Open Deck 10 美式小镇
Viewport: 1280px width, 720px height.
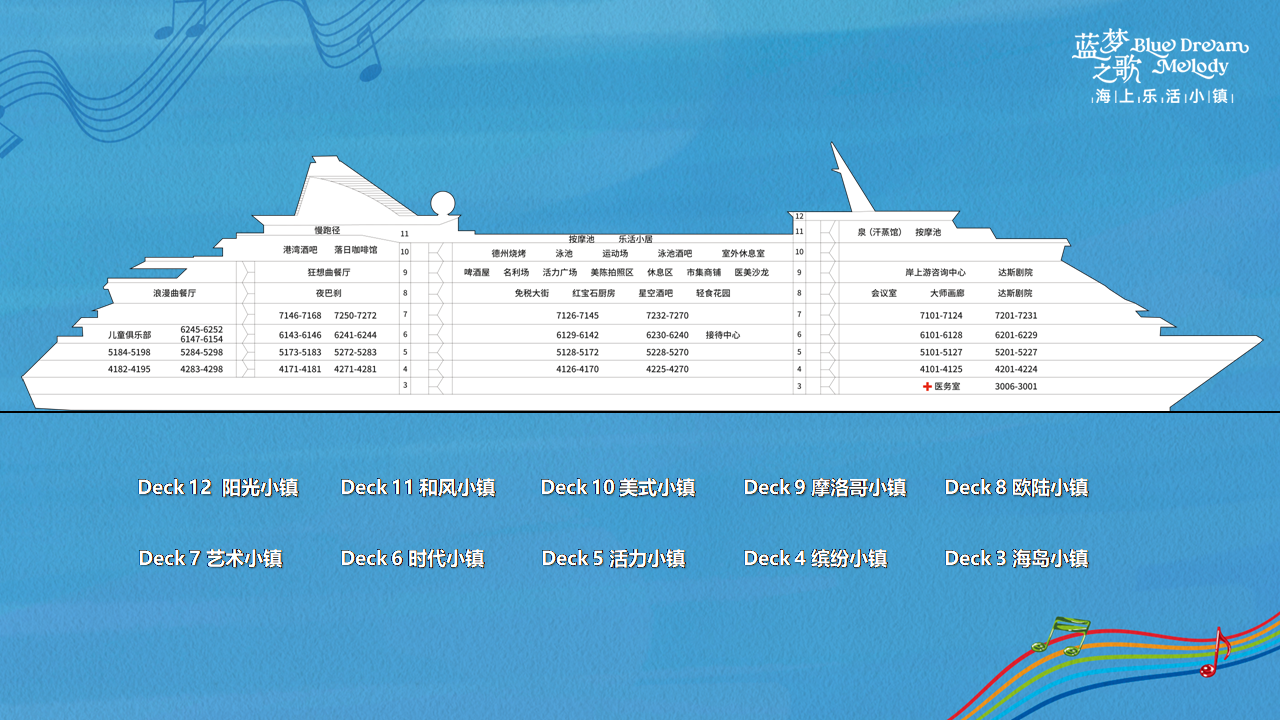[x=618, y=488]
